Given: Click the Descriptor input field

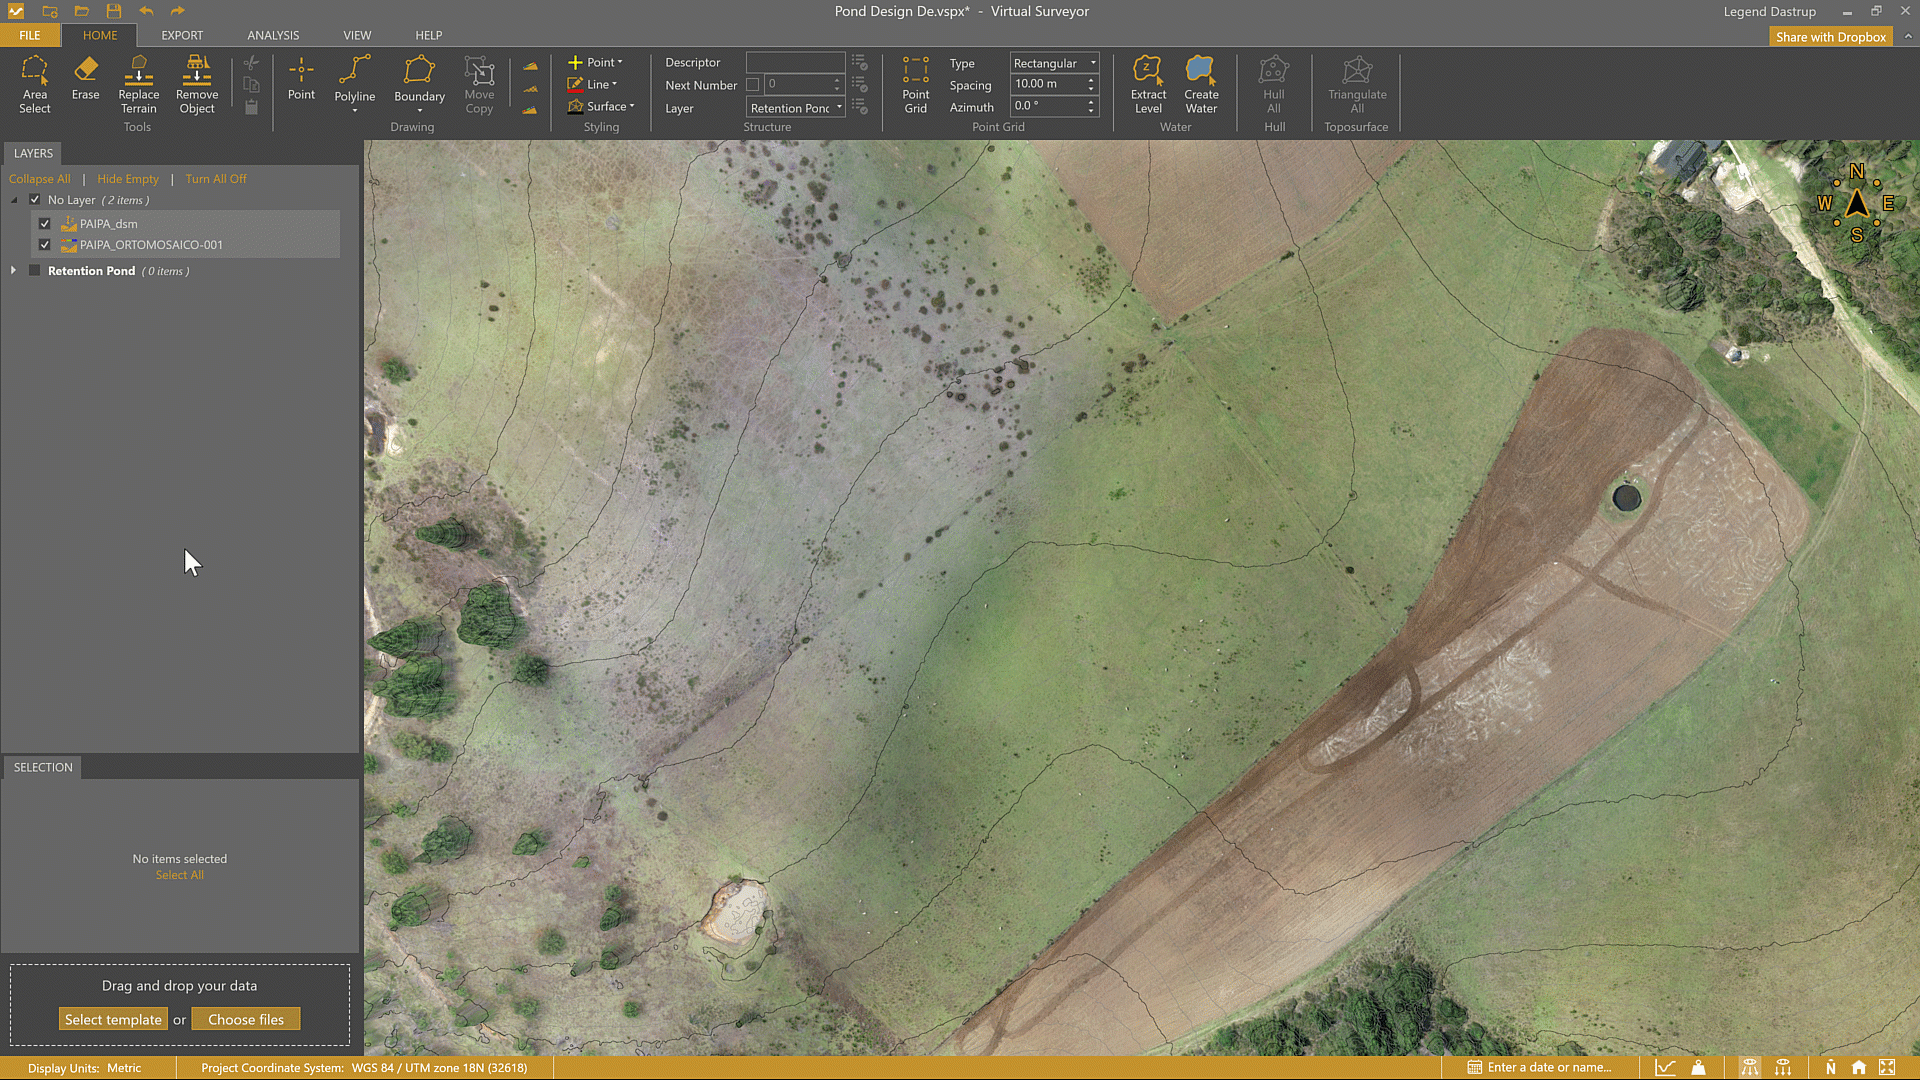Looking at the screenshot, I should point(795,62).
